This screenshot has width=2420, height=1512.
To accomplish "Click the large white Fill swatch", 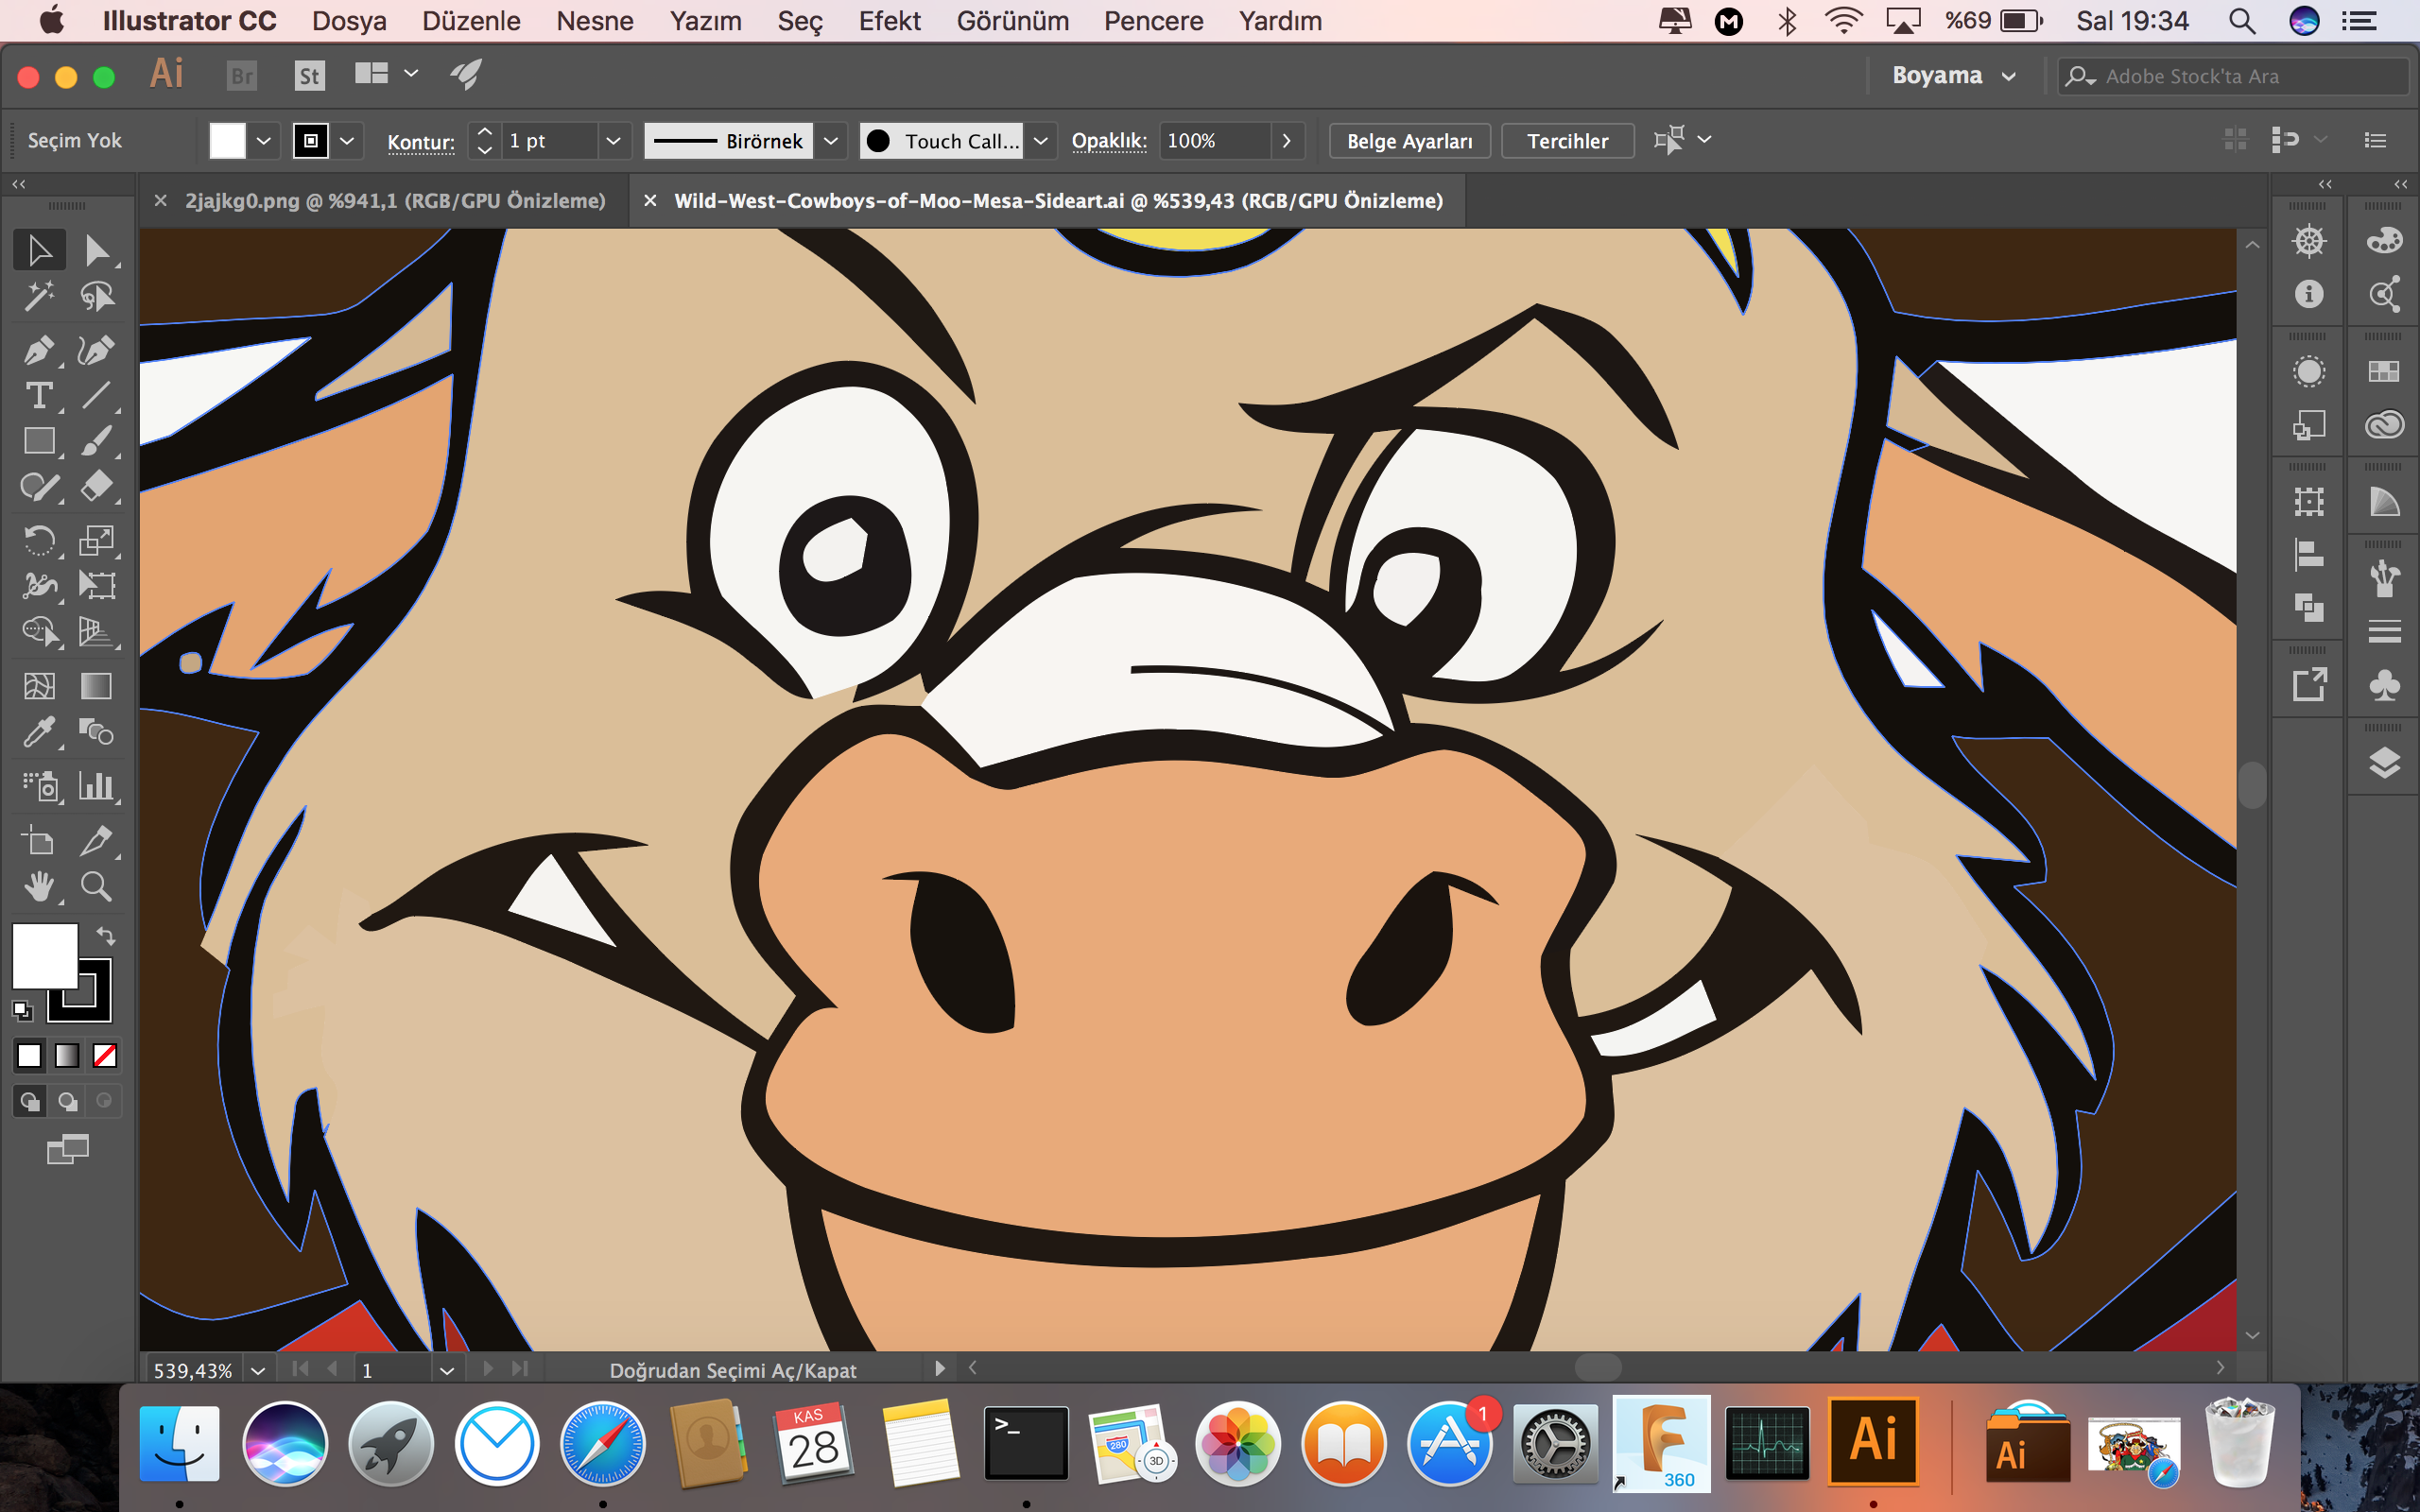I will 44,956.
